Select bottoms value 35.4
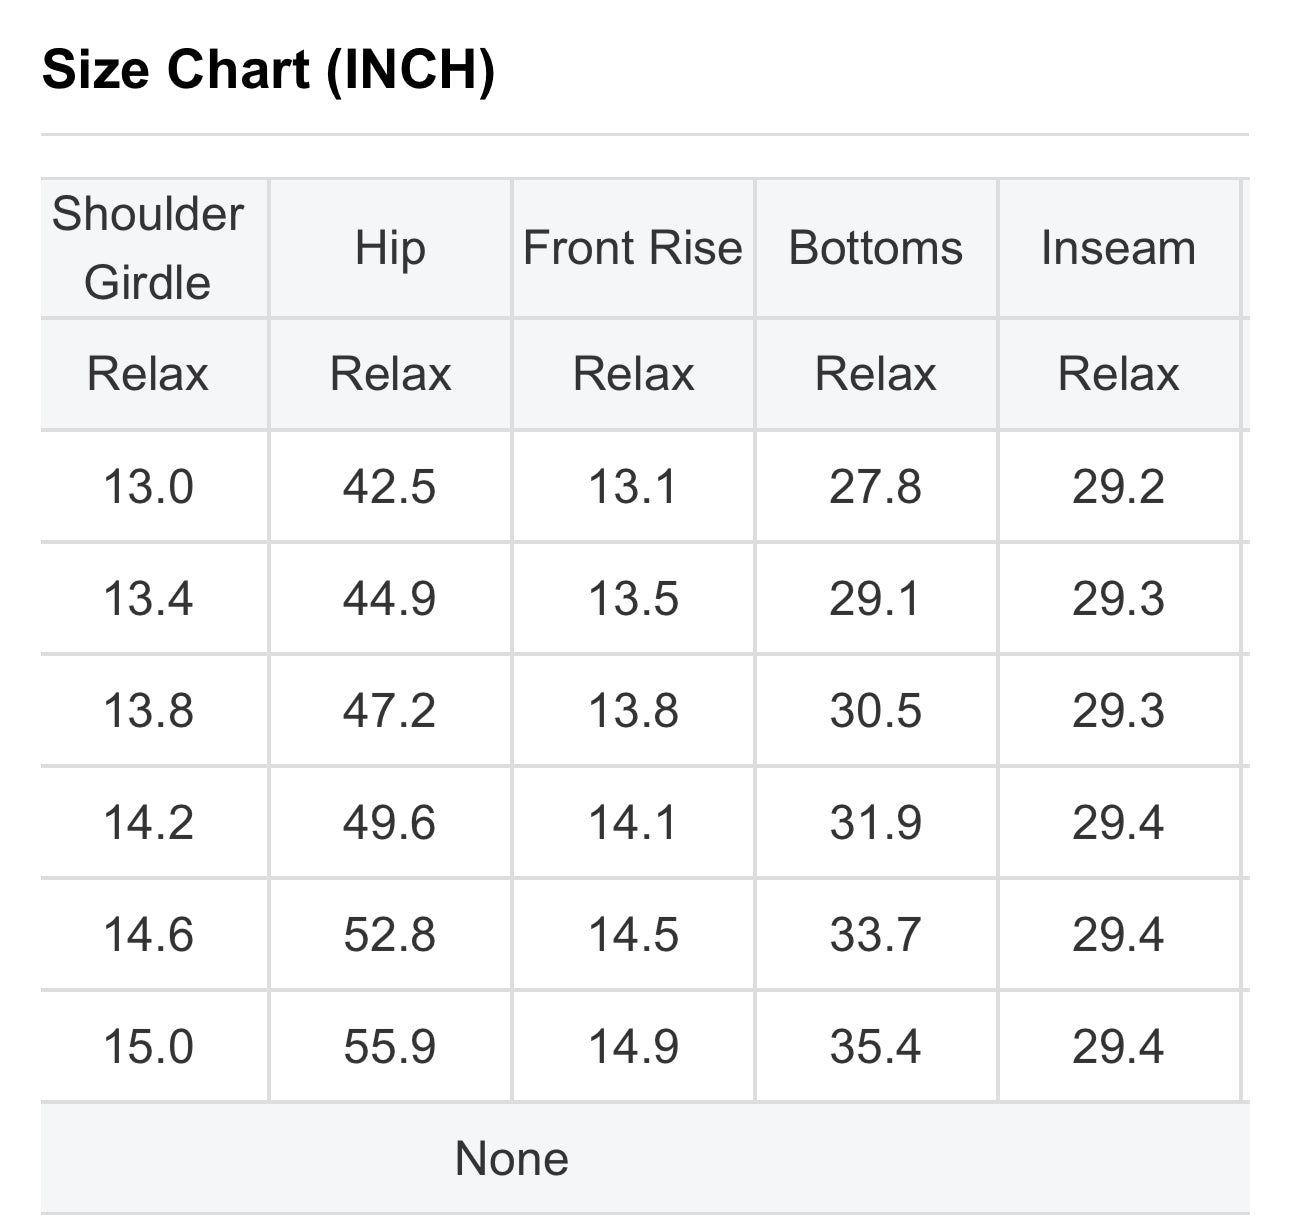1290x1219 pixels. 876,1047
